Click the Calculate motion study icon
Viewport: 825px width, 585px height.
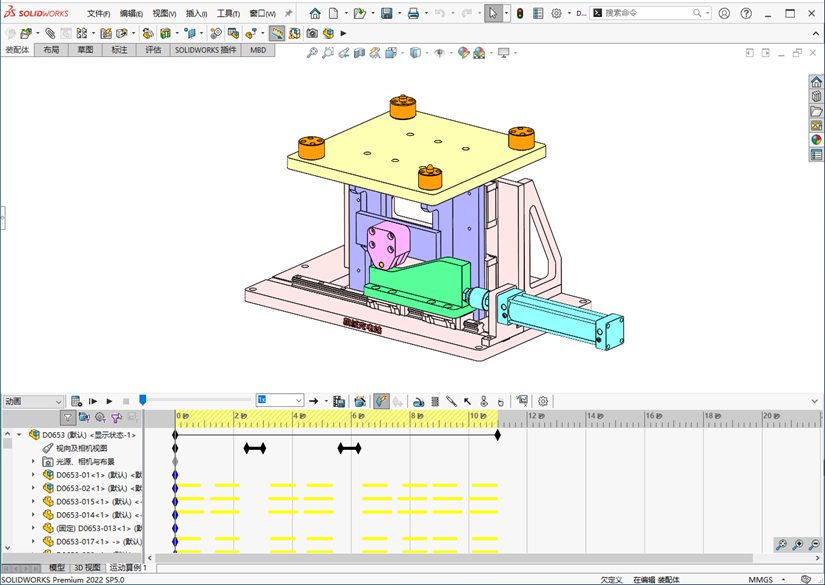[76, 401]
